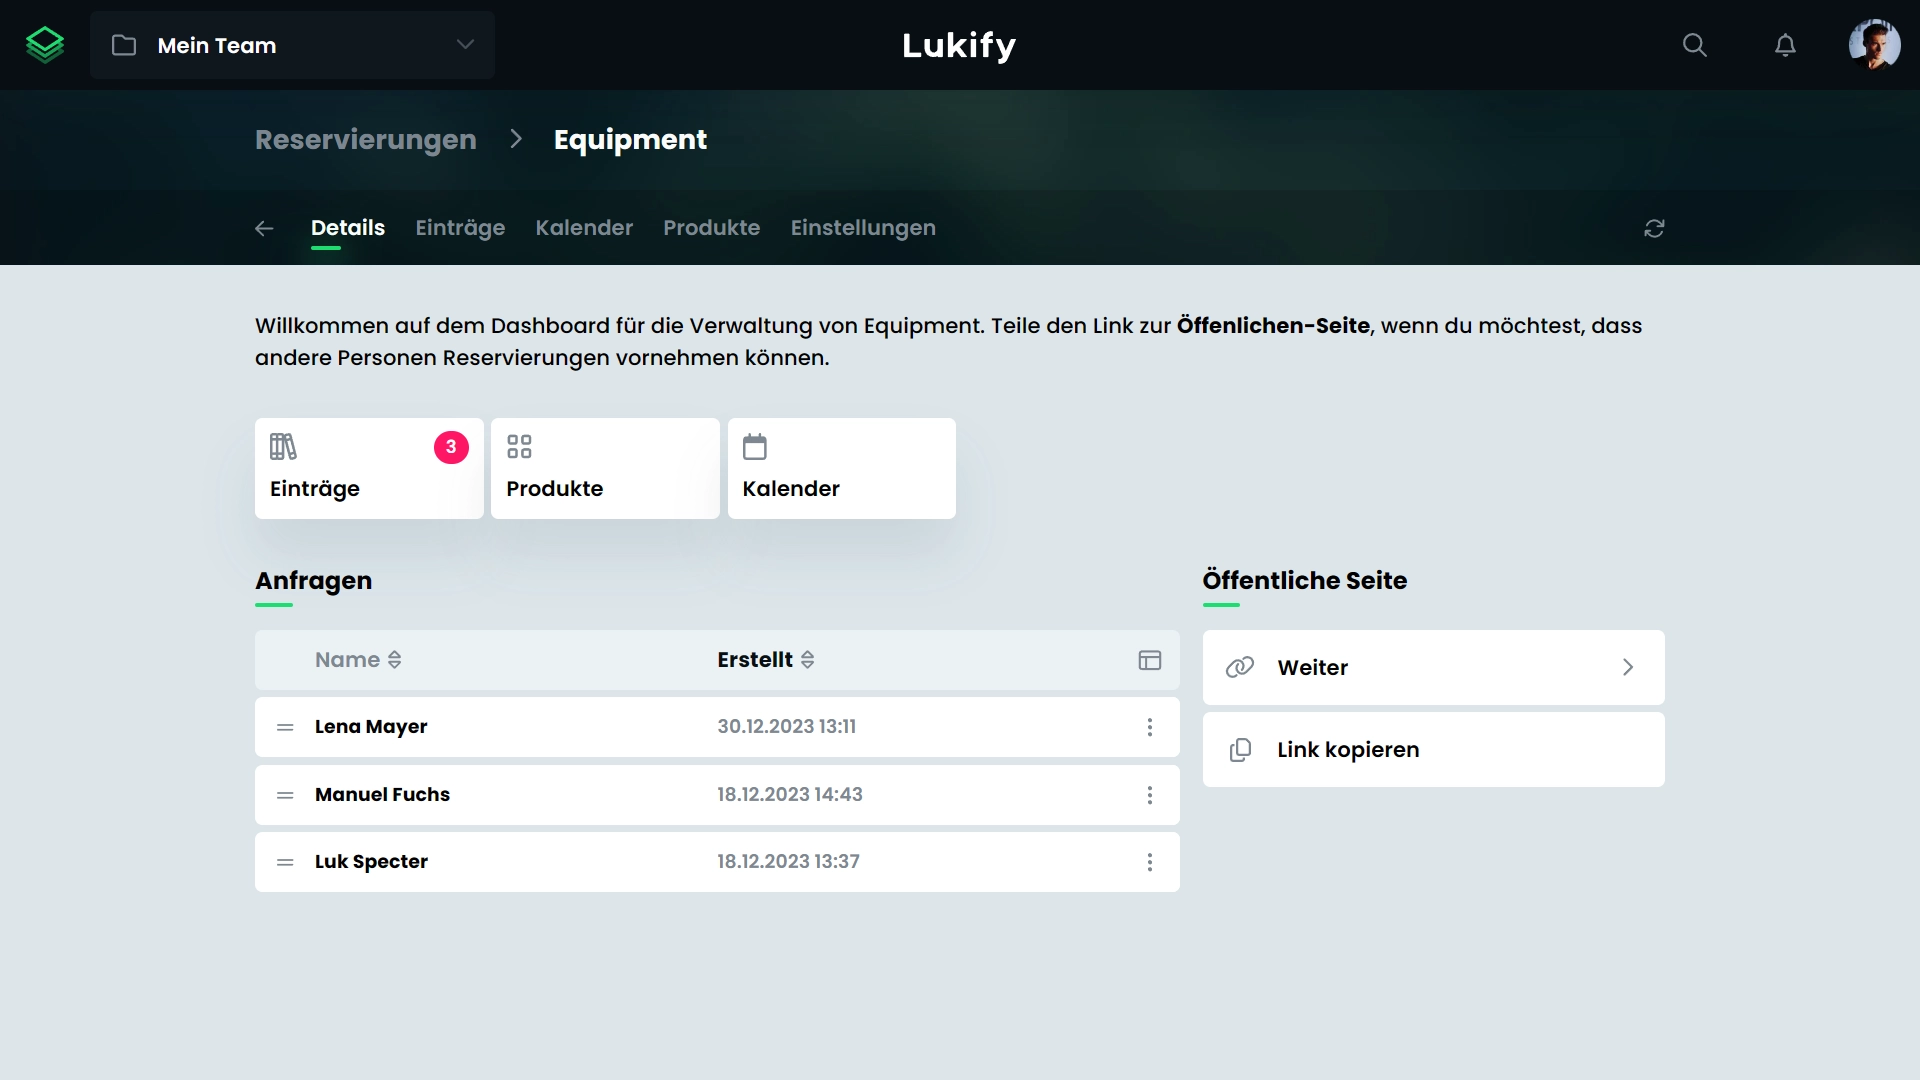1920x1080 pixels.
Task: Sort requests by Erstellt column
Action: 765,660
